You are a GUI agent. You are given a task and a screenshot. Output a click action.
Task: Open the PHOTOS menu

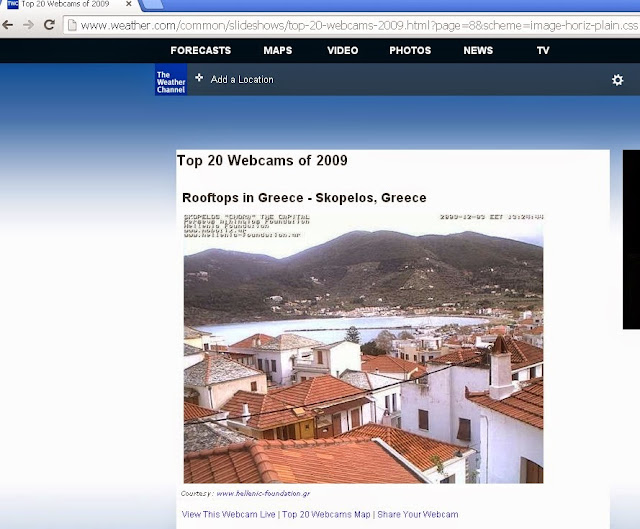pyautogui.click(x=410, y=50)
